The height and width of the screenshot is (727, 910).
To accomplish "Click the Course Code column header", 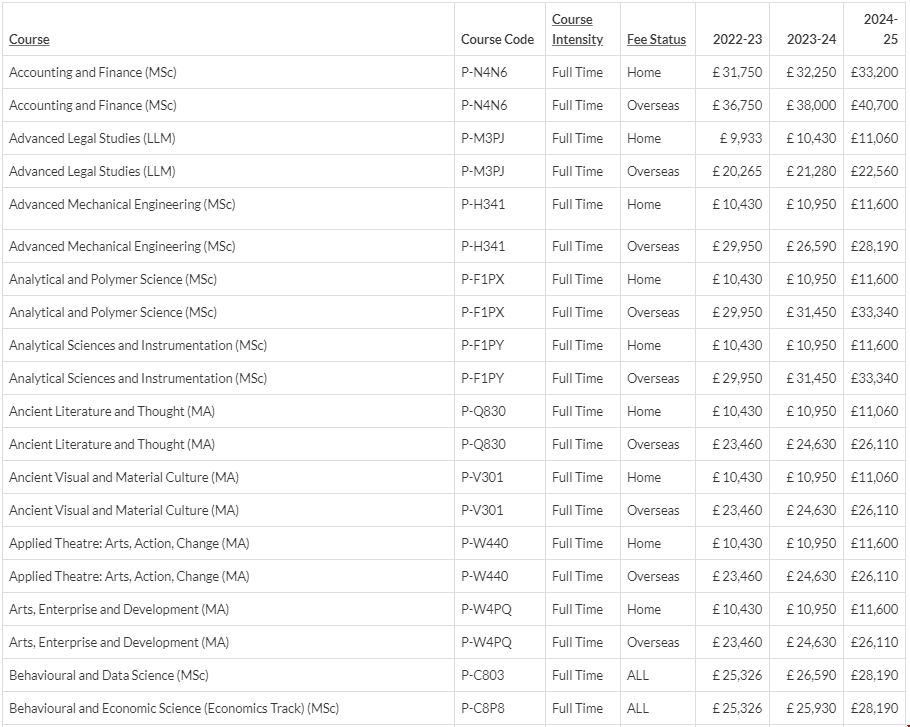I will (x=497, y=40).
